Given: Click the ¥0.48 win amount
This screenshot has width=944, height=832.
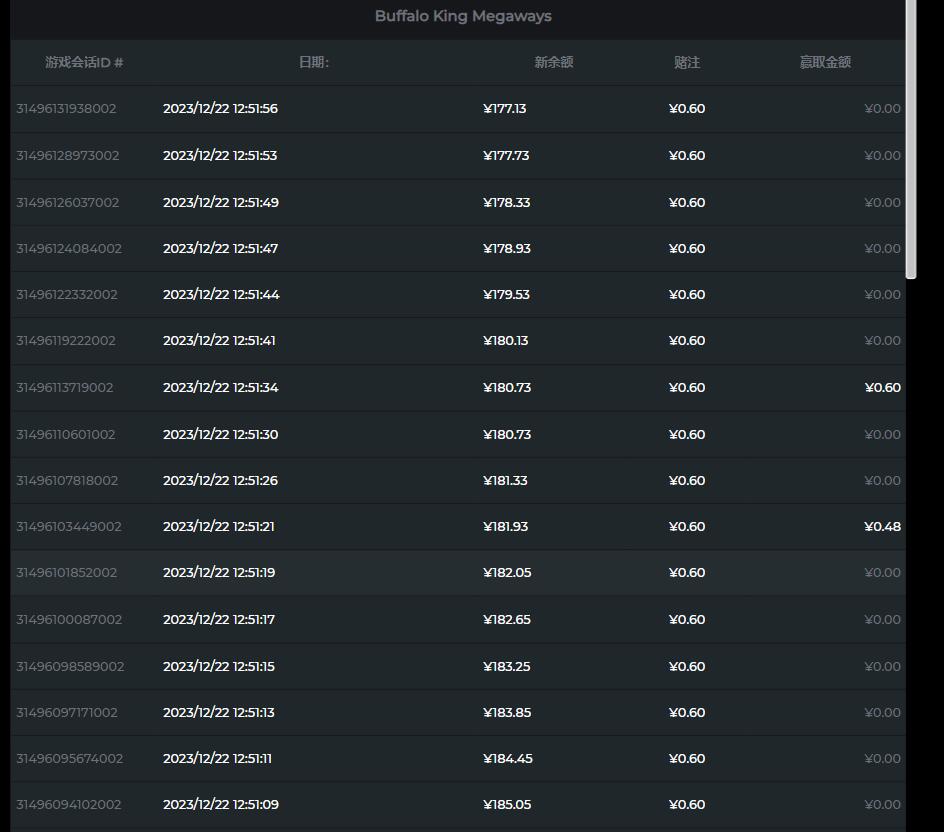Looking at the screenshot, I should (883, 527).
